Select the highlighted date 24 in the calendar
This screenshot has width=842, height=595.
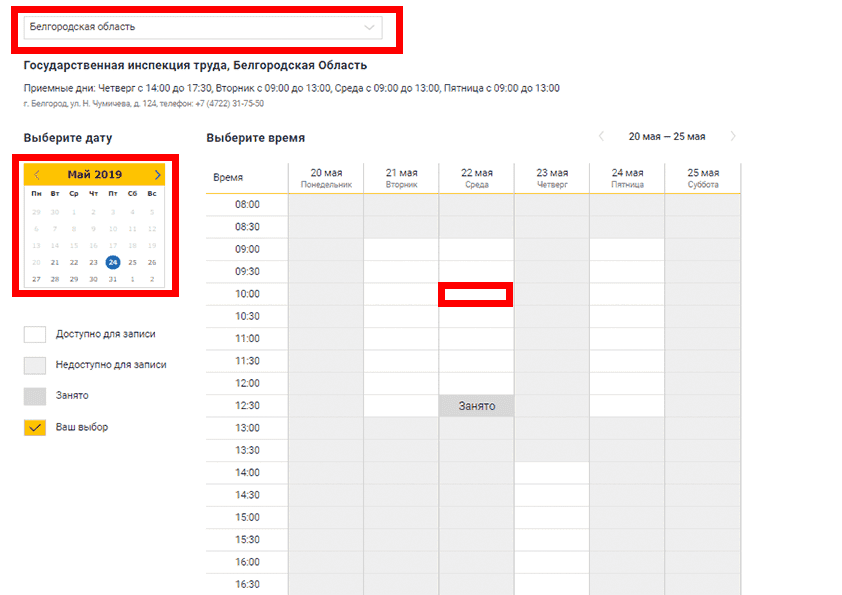click(x=113, y=263)
